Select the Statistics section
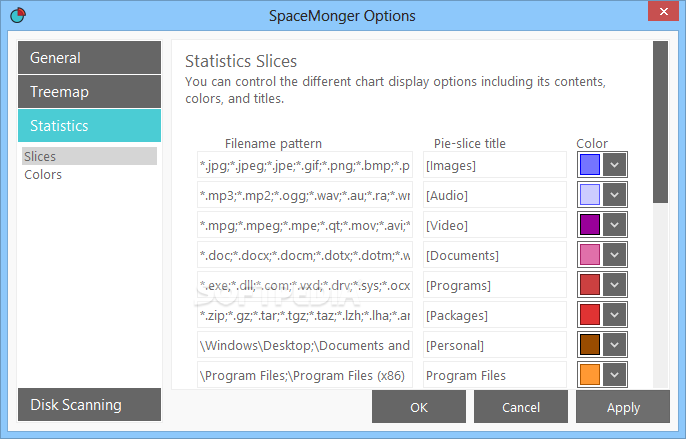The image size is (686, 439). (x=89, y=126)
